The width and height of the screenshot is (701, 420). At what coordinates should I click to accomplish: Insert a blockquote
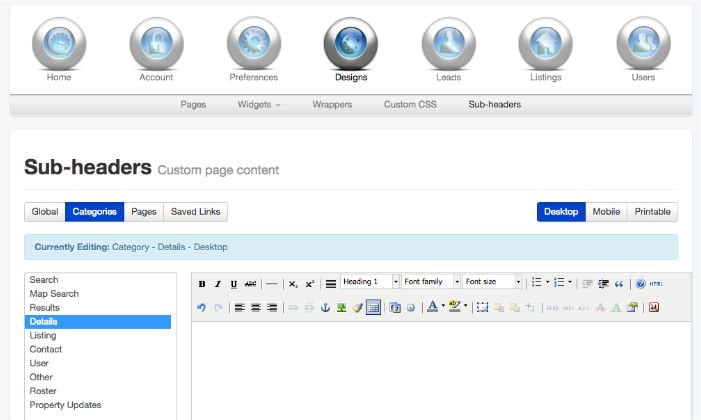[x=619, y=284]
